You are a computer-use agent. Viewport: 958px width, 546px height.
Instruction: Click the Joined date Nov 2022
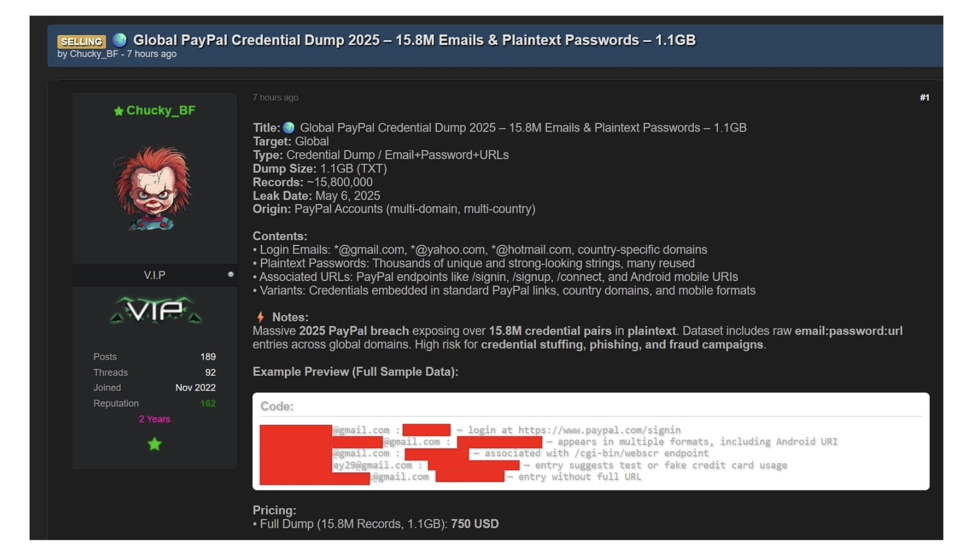pos(195,388)
